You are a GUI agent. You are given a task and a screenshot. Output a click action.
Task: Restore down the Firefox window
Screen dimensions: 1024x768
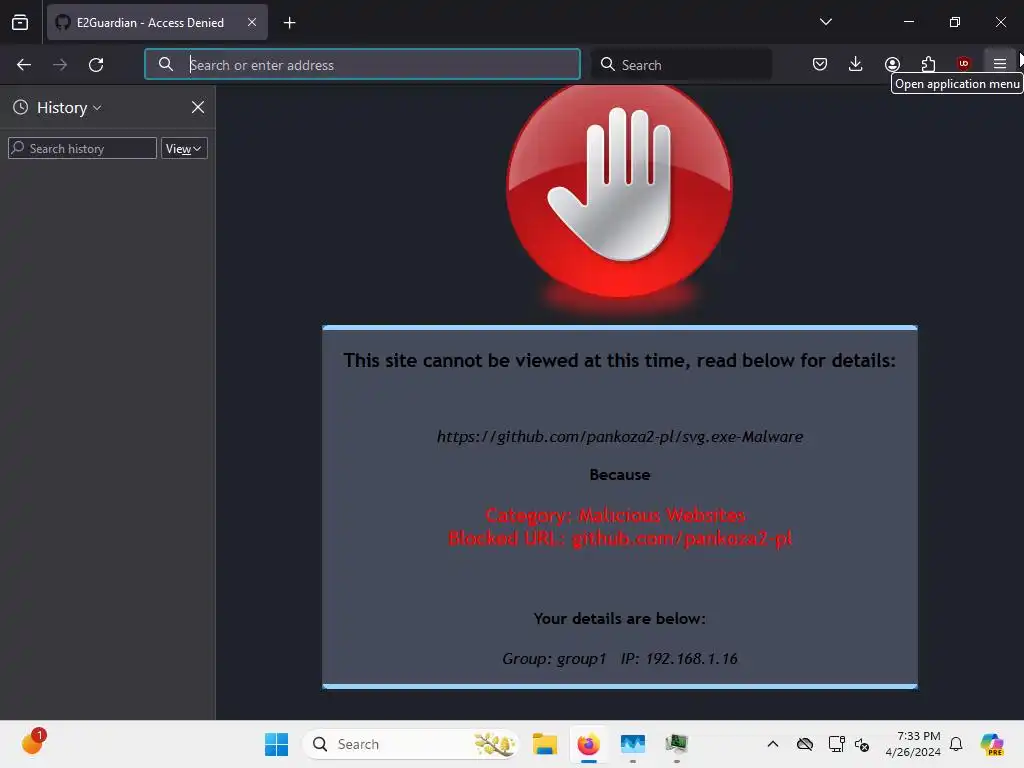[x=955, y=22]
